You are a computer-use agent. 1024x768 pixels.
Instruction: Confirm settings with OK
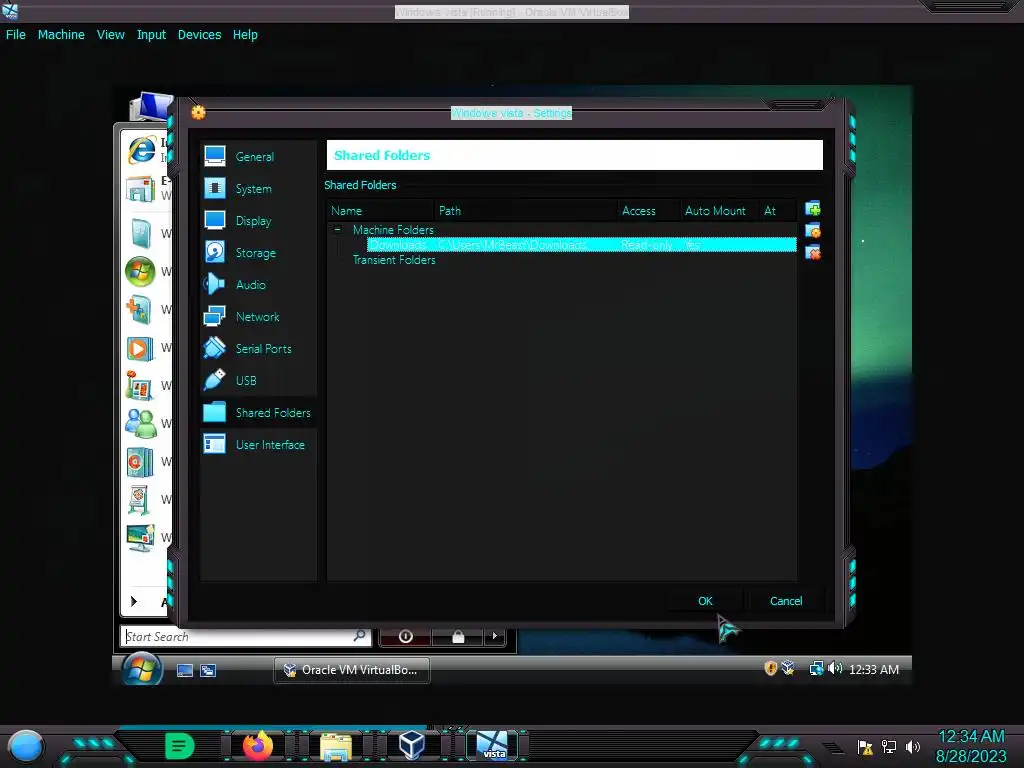coord(705,601)
